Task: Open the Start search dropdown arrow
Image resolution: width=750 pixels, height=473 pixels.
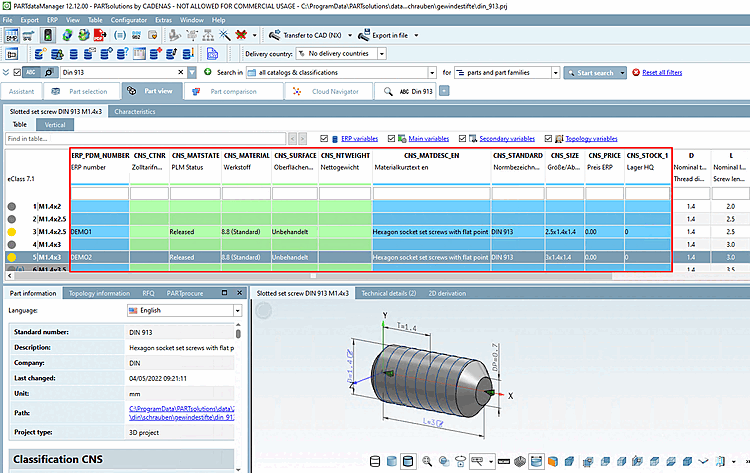Action: click(x=622, y=73)
